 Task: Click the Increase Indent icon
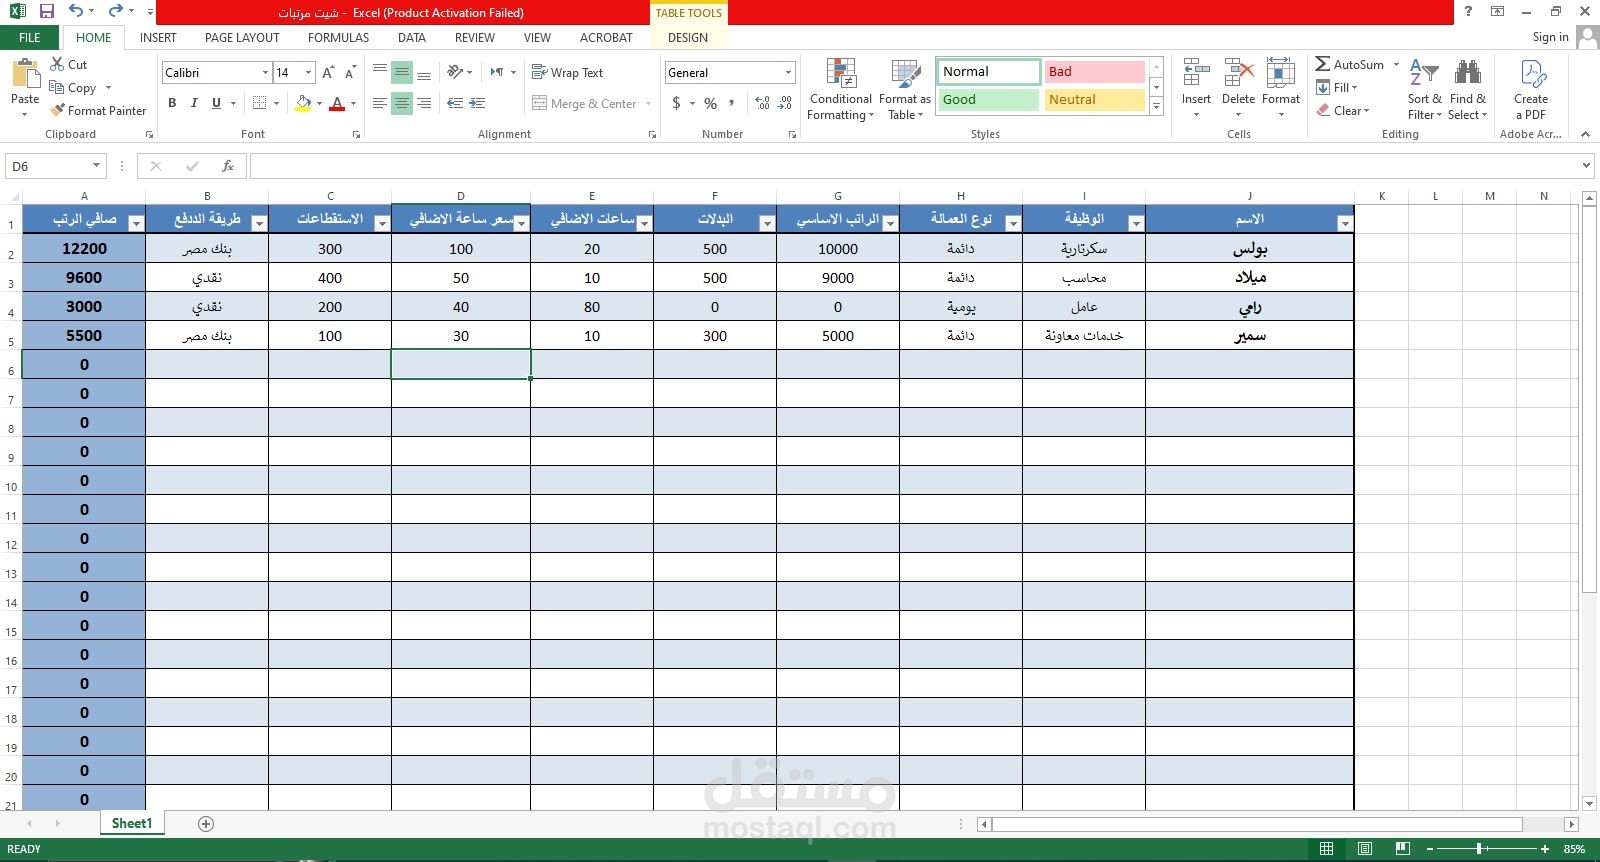(x=477, y=103)
